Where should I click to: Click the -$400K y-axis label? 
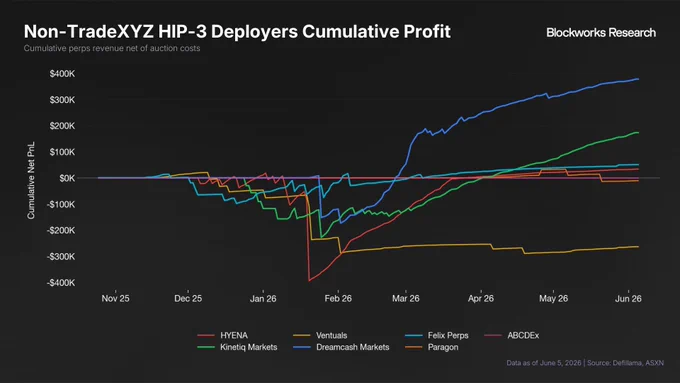coord(61,283)
